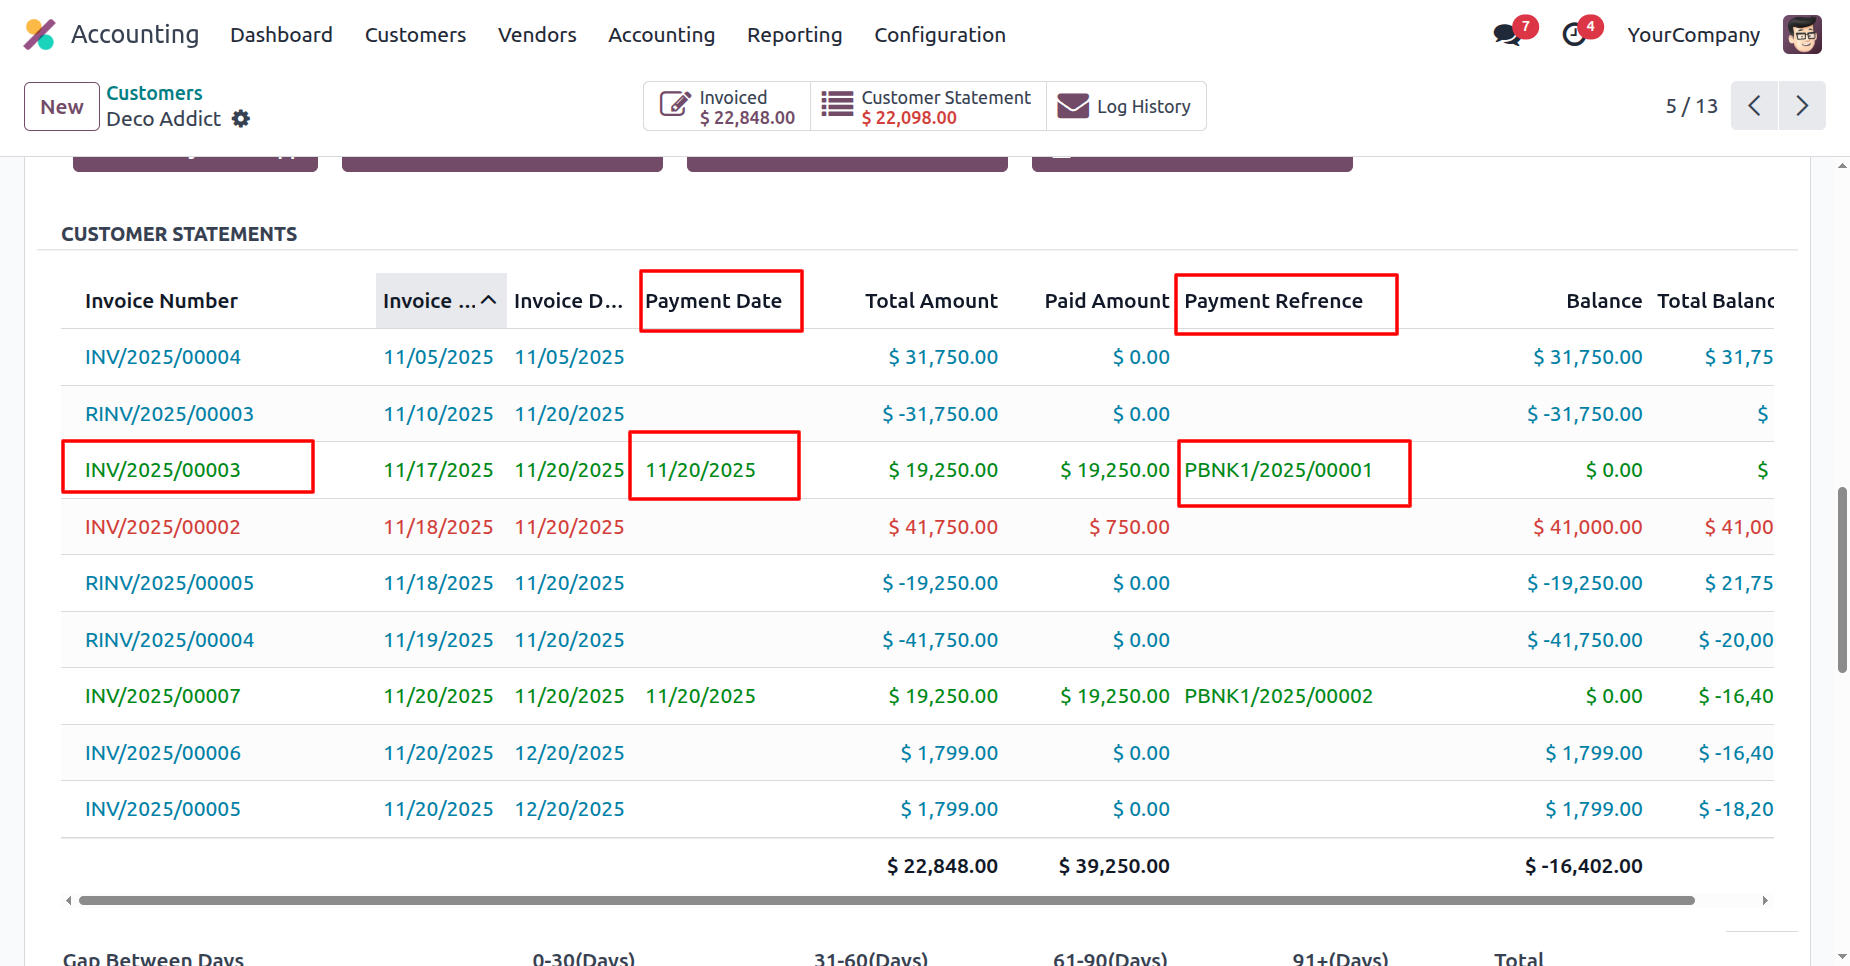Open the activities clock icon

(1574, 35)
